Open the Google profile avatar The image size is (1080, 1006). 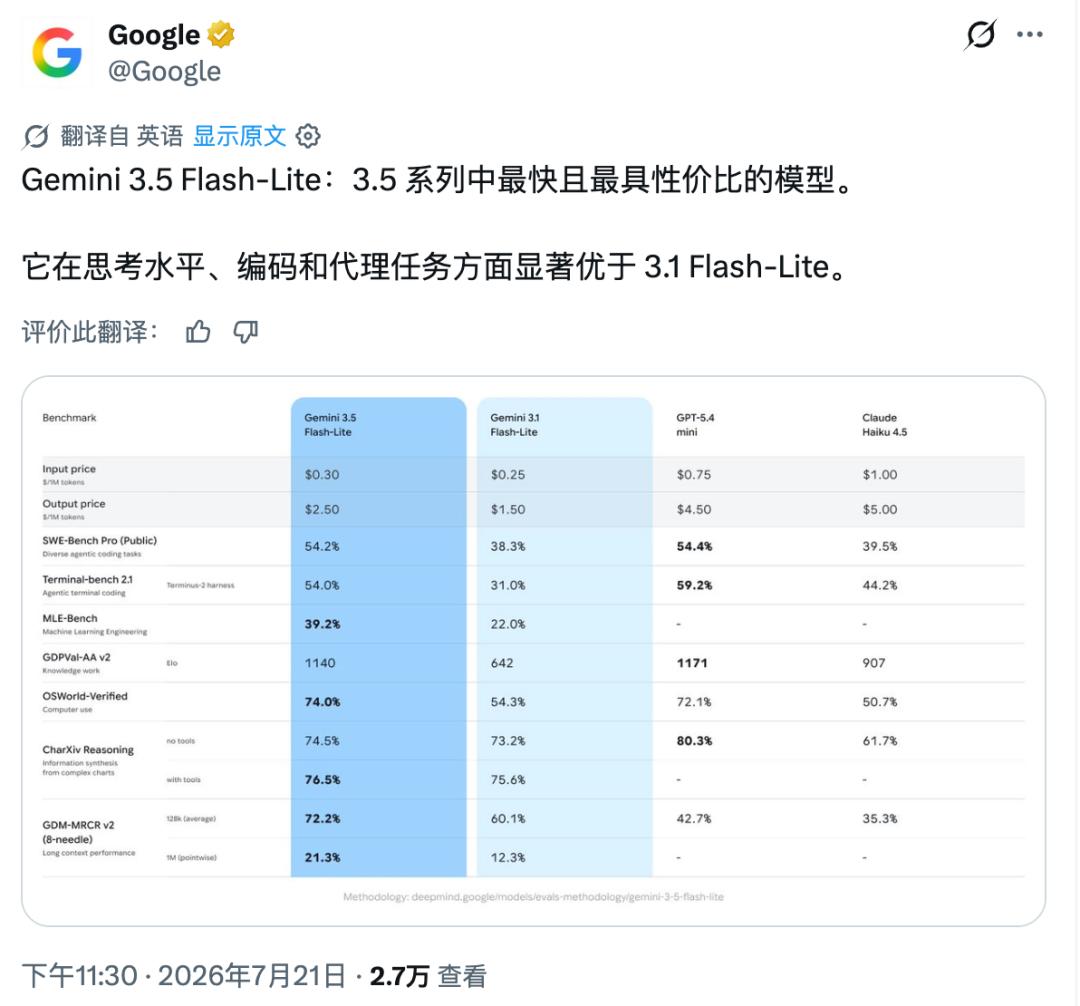56,53
